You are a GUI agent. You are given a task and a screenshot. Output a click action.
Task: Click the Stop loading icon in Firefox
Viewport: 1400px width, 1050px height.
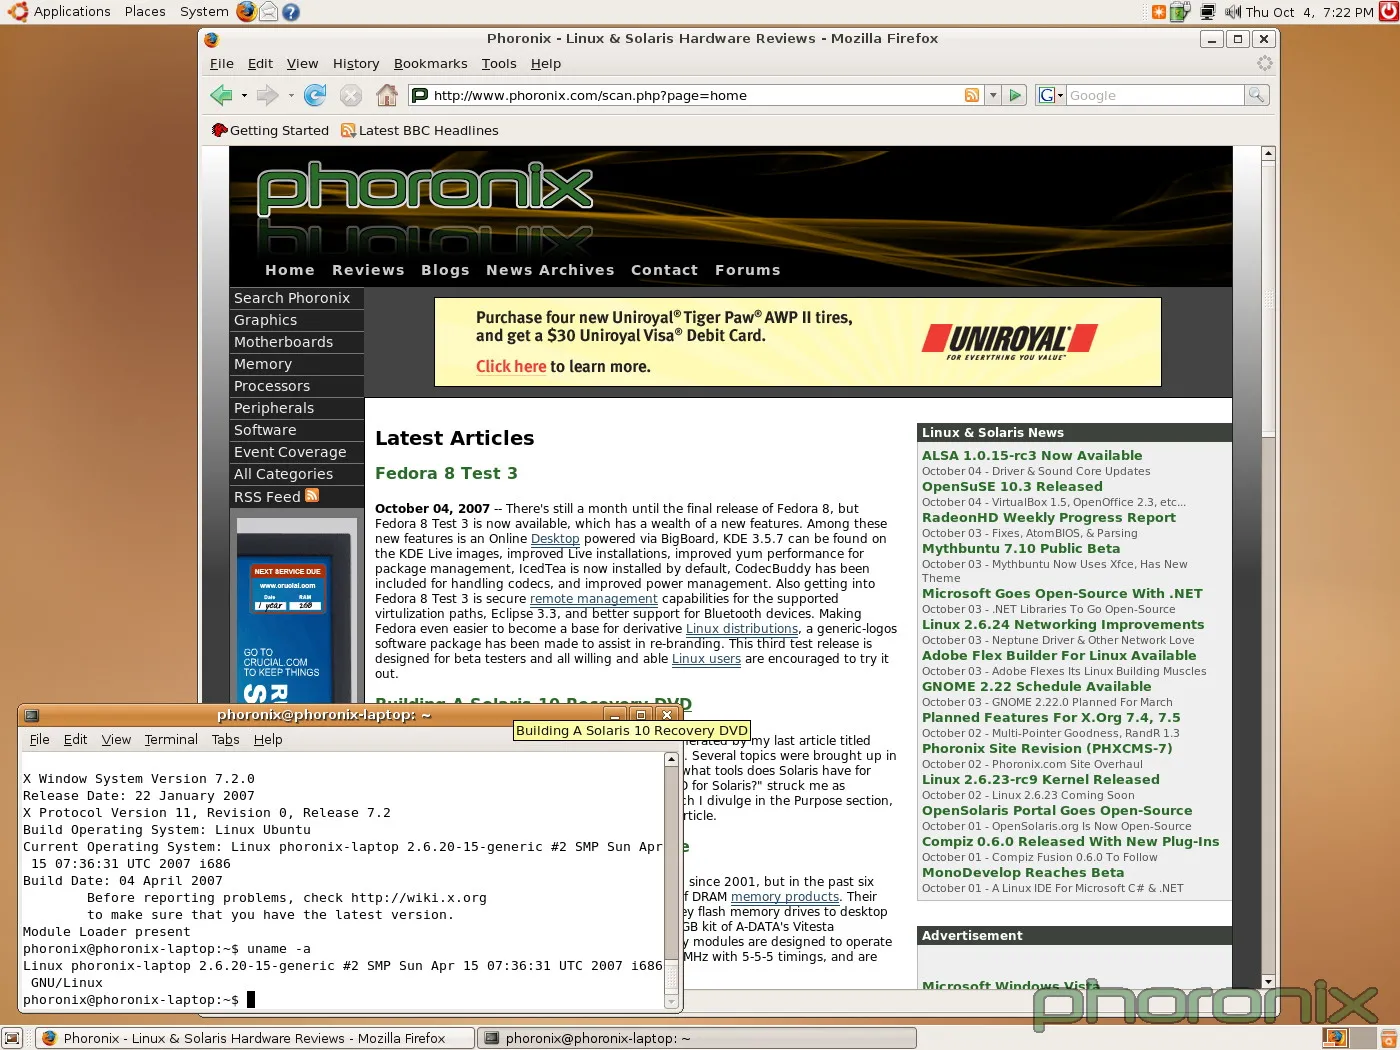(x=350, y=95)
